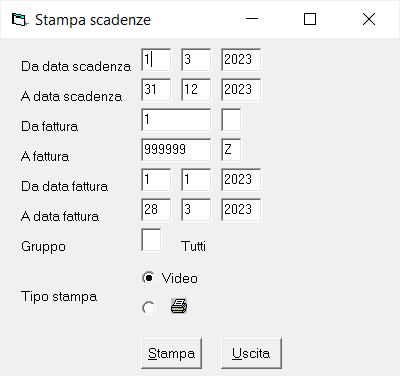Viewport: 400px width, 376px height.
Task: Focus the Da data scadenza month field
Action: pos(196,60)
